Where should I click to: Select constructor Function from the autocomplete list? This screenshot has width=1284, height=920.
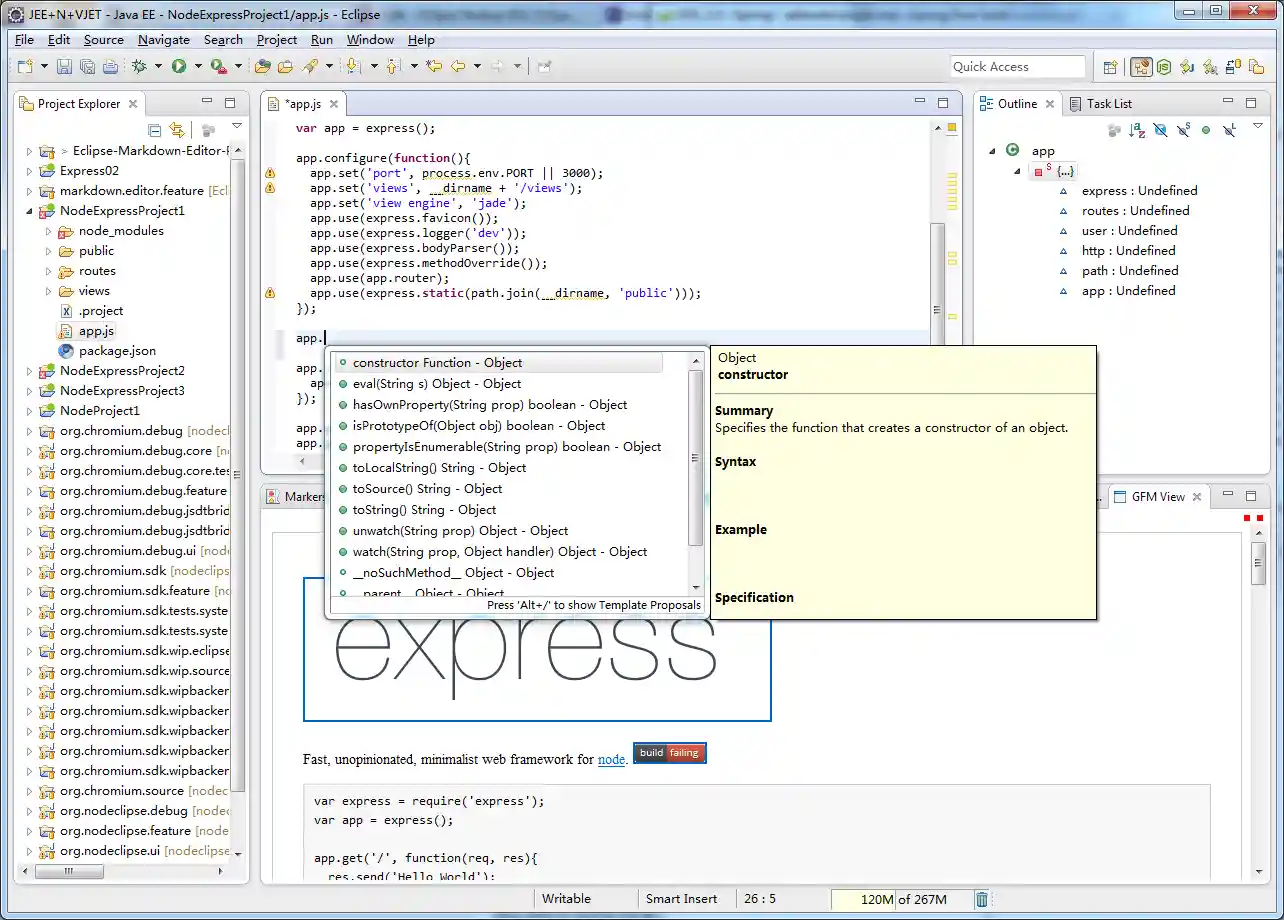[x=440, y=362]
